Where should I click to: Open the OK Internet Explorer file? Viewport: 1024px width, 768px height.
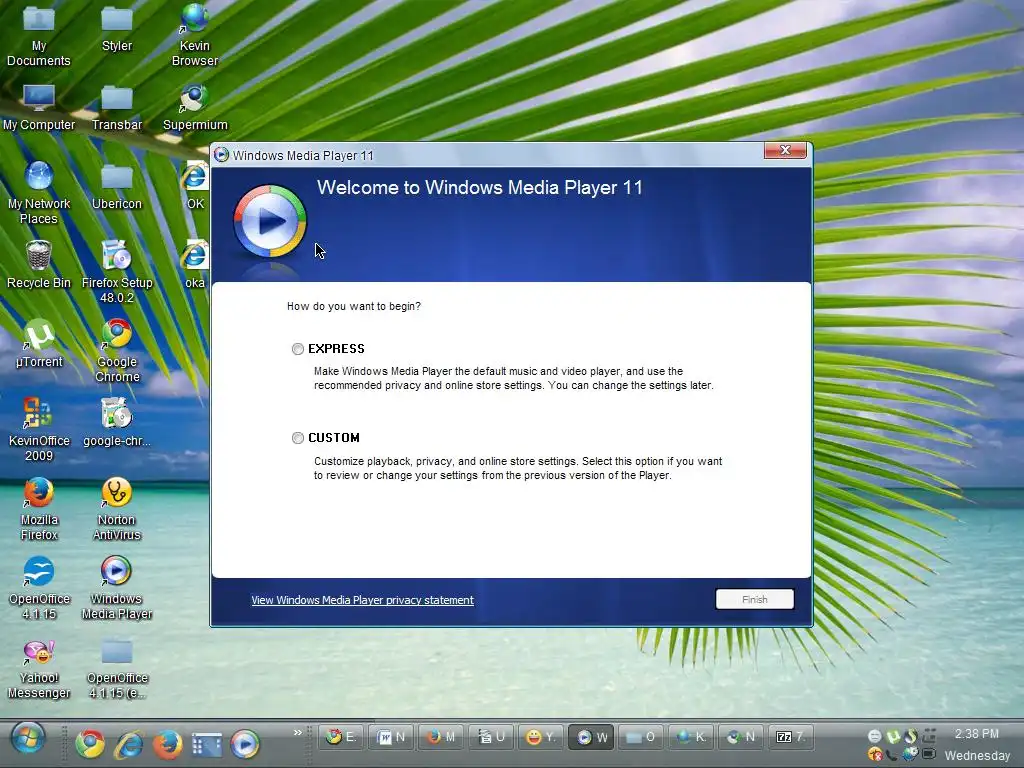pos(195,186)
